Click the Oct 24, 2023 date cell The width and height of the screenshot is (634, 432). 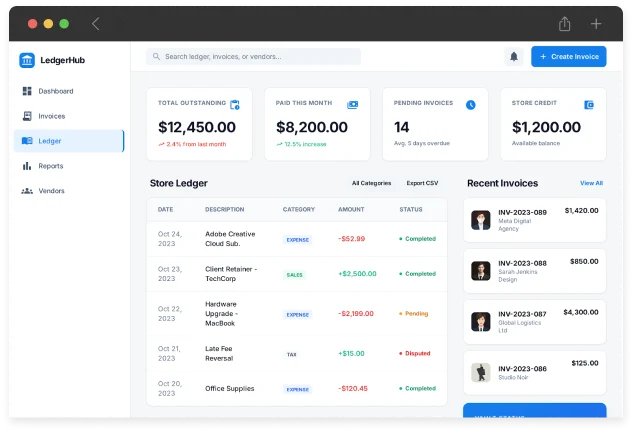[170, 239]
